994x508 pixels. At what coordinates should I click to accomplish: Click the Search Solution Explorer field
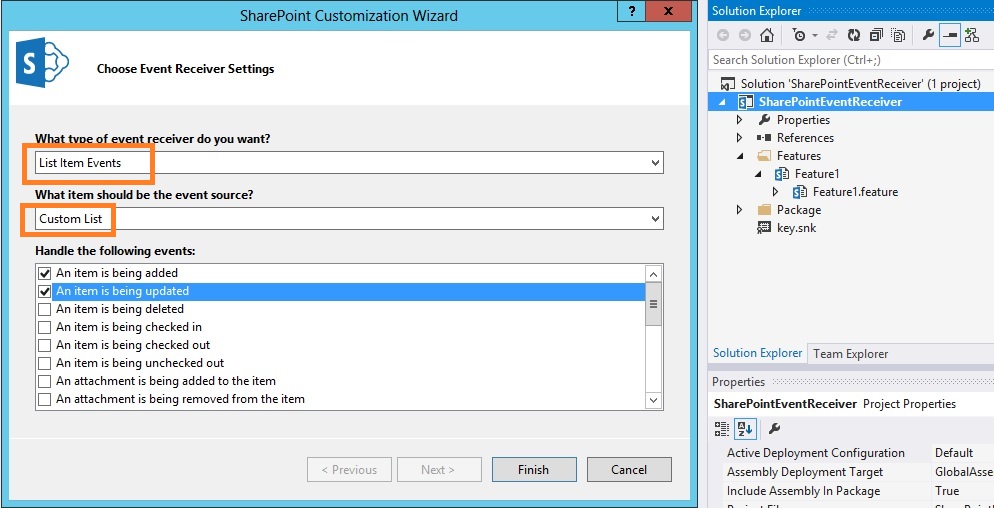[x=851, y=60]
